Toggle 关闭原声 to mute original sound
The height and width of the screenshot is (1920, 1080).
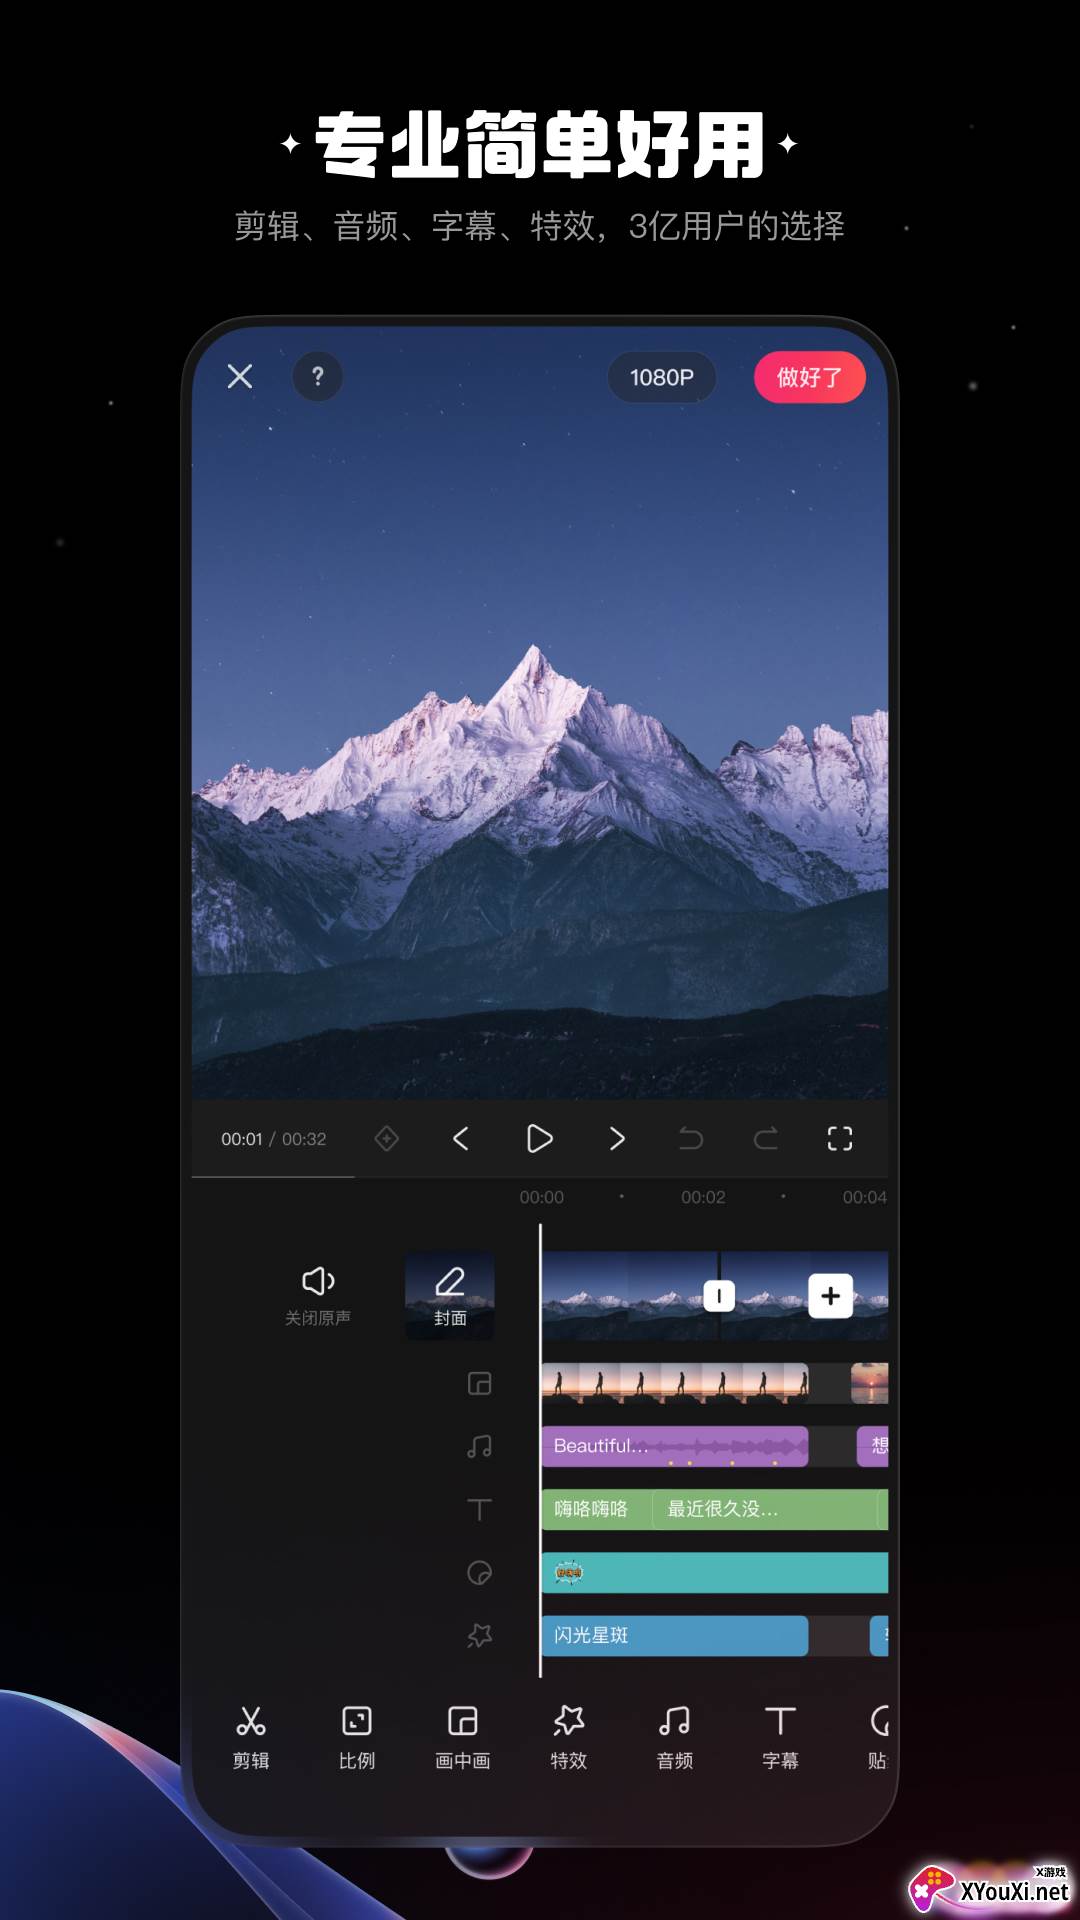coord(318,1295)
